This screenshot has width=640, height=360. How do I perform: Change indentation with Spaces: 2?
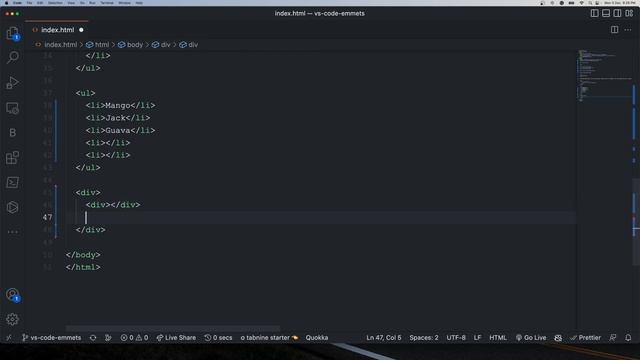pos(424,338)
